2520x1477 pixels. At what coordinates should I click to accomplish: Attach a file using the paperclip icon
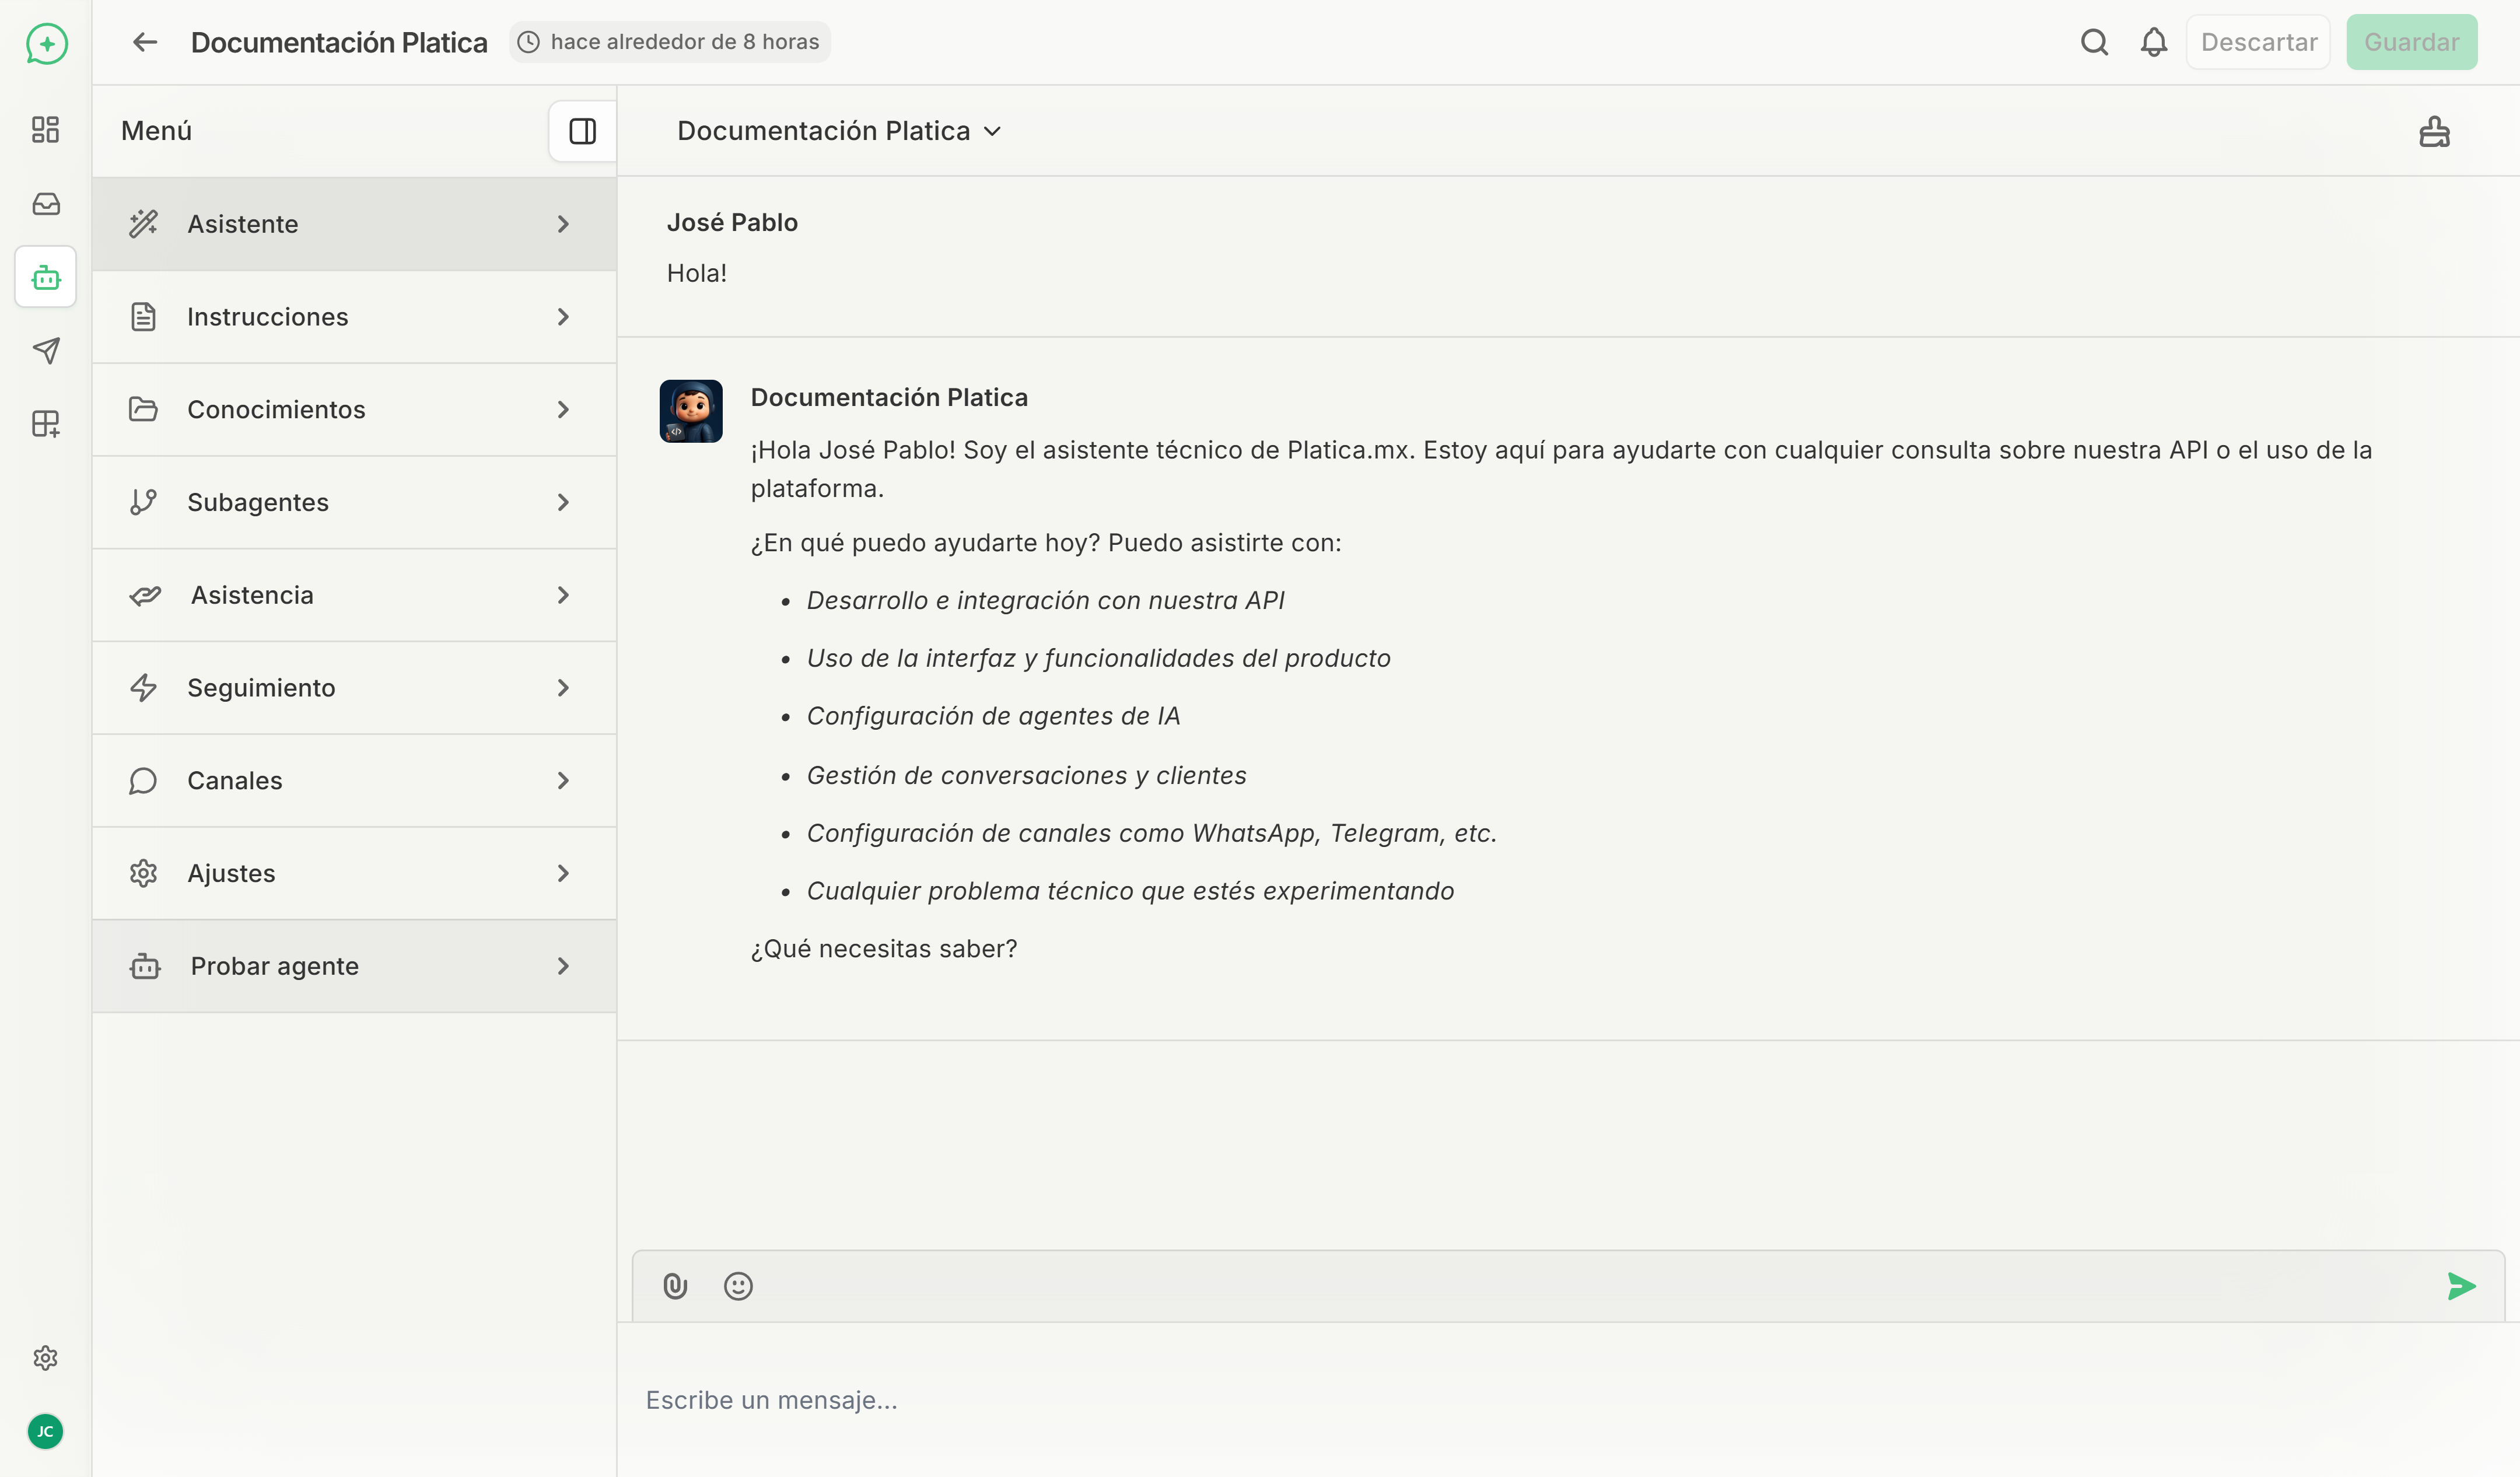tap(675, 1285)
